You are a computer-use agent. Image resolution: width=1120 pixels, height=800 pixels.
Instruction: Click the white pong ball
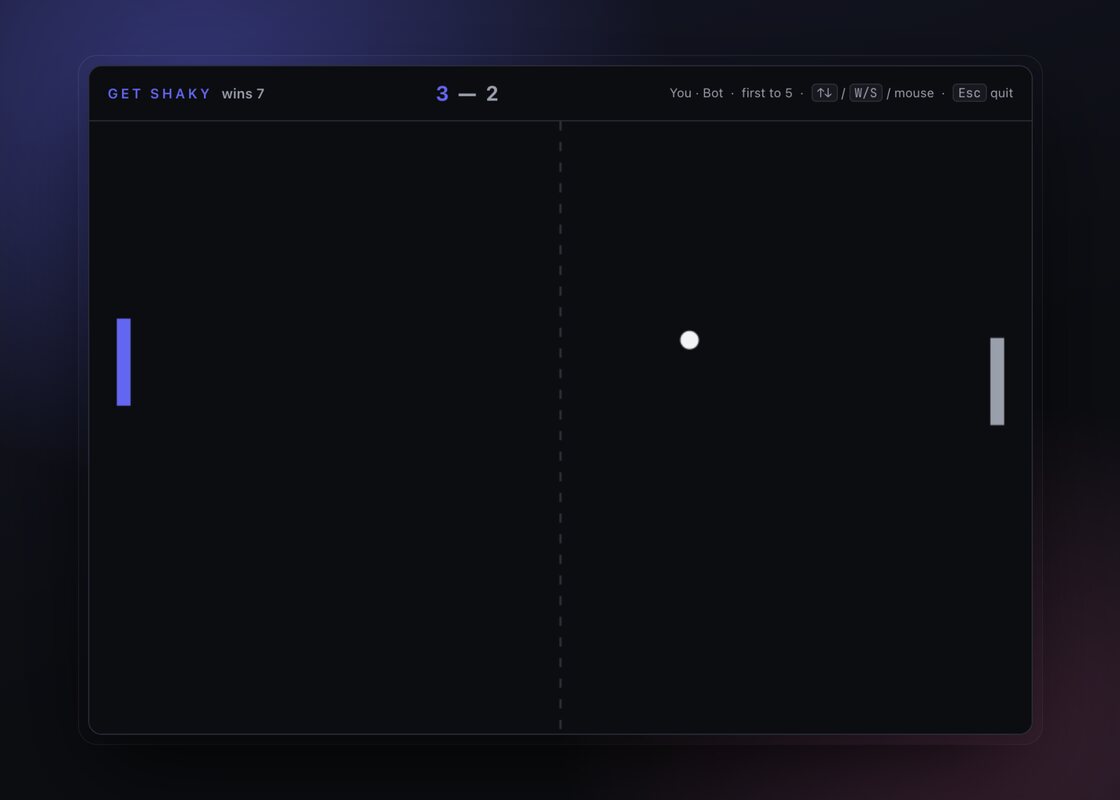(x=689, y=340)
